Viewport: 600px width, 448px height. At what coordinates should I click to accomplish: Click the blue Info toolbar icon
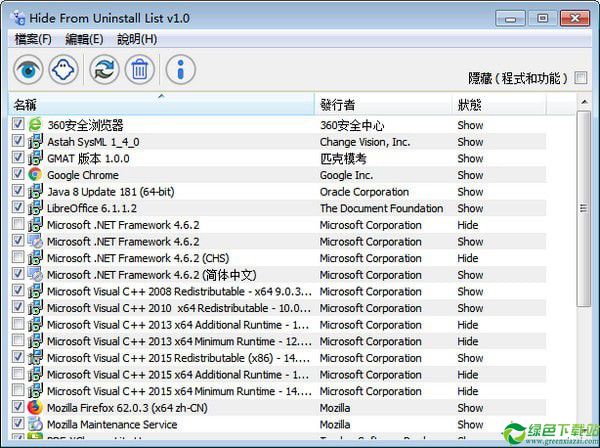180,69
